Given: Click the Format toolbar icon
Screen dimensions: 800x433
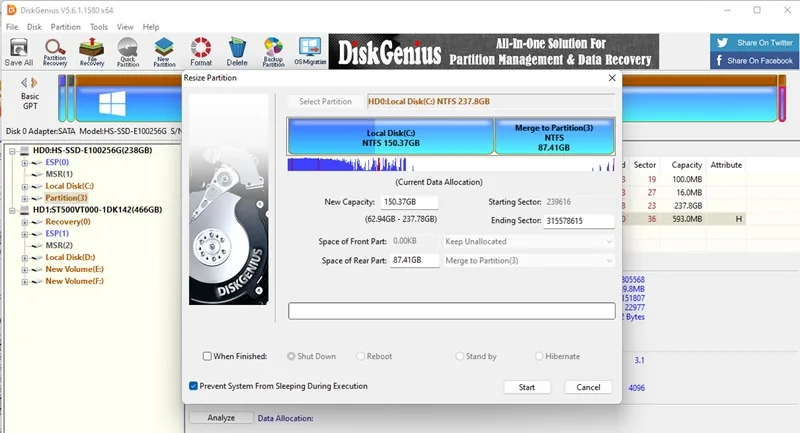Looking at the screenshot, I should pyautogui.click(x=201, y=52).
